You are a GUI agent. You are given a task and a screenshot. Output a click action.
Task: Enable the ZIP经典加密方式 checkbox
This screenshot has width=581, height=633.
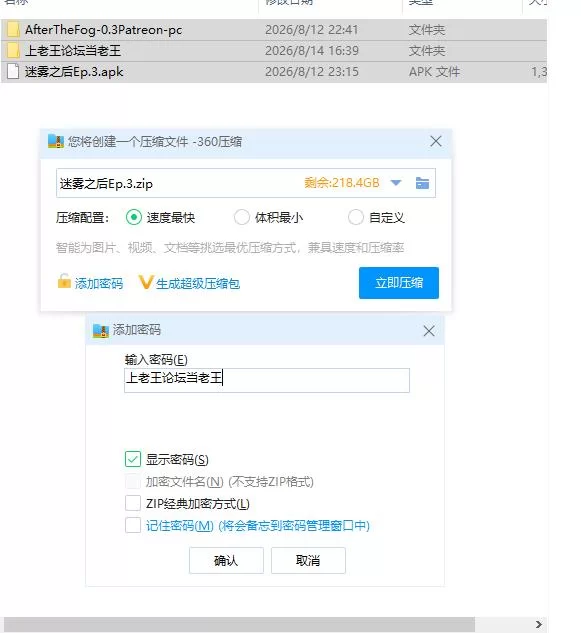(x=133, y=503)
